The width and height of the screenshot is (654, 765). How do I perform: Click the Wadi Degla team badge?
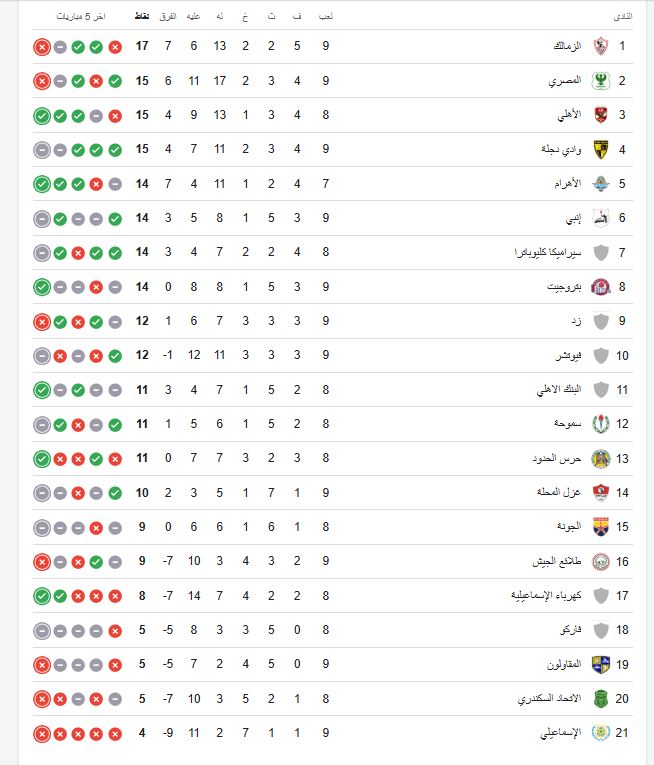pyautogui.click(x=601, y=149)
